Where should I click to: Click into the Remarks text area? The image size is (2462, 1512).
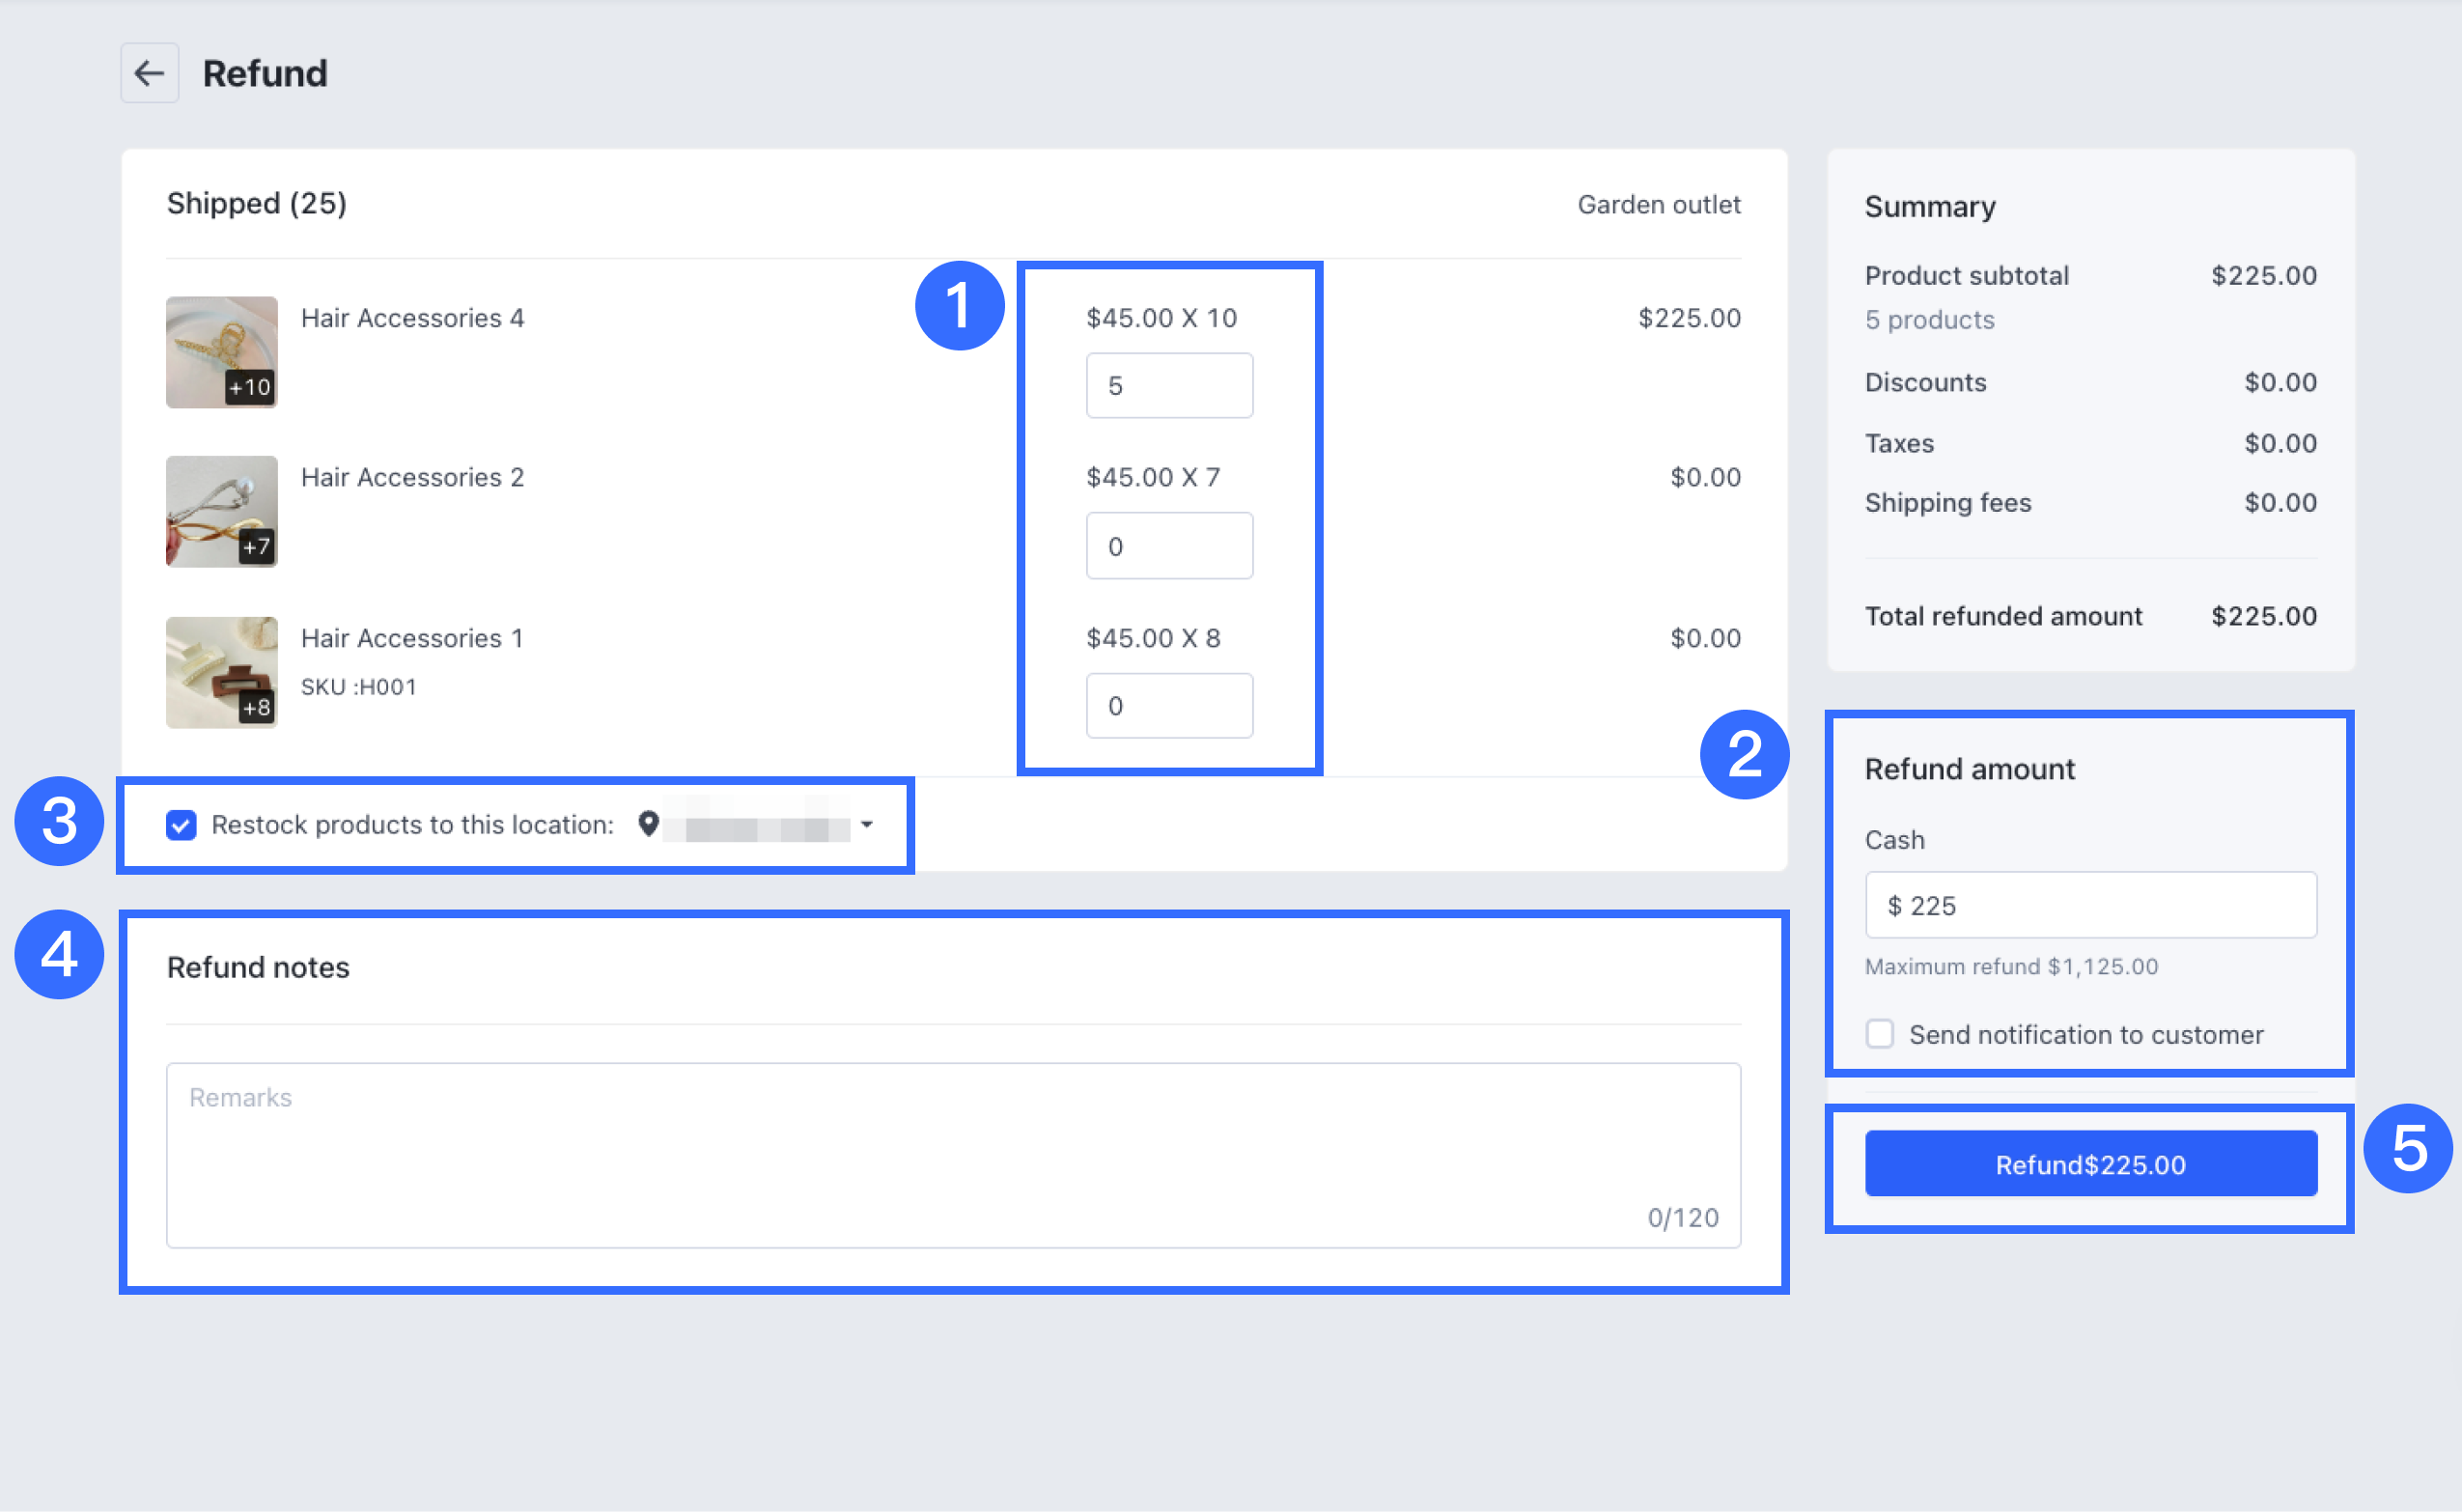[952, 1155]
